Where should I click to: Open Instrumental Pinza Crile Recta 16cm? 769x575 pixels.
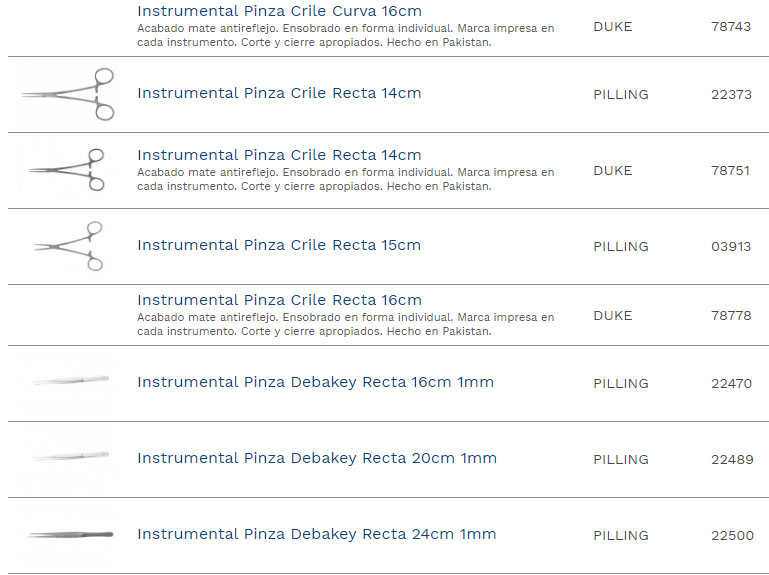click(279, 300)
